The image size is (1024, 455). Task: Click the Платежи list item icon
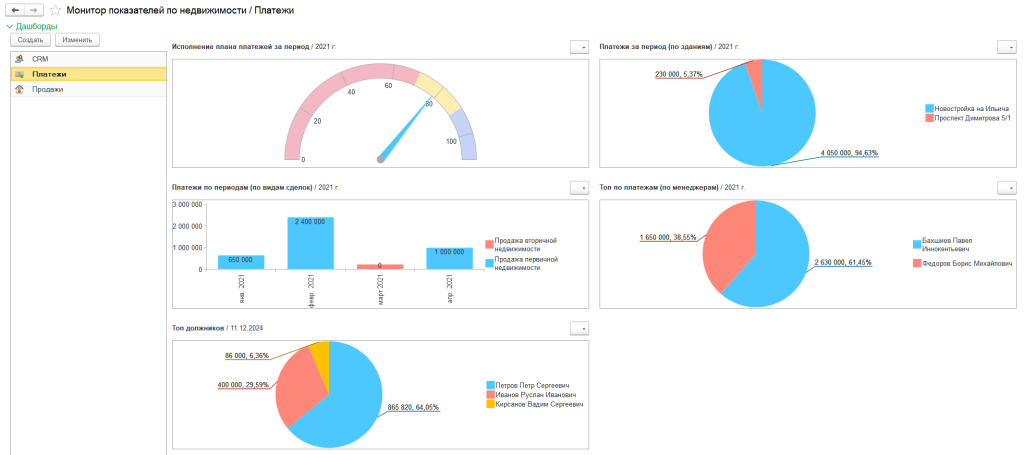point(19,74)
